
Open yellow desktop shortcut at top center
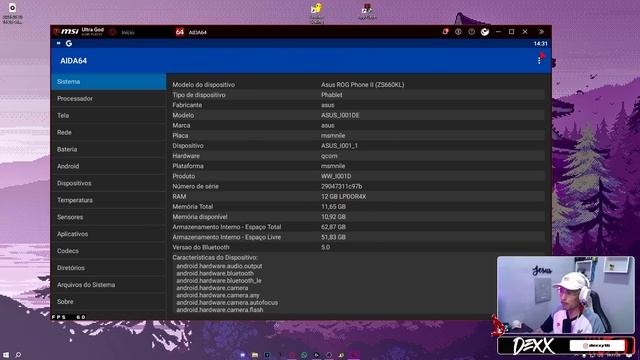[x=317, y=13]
